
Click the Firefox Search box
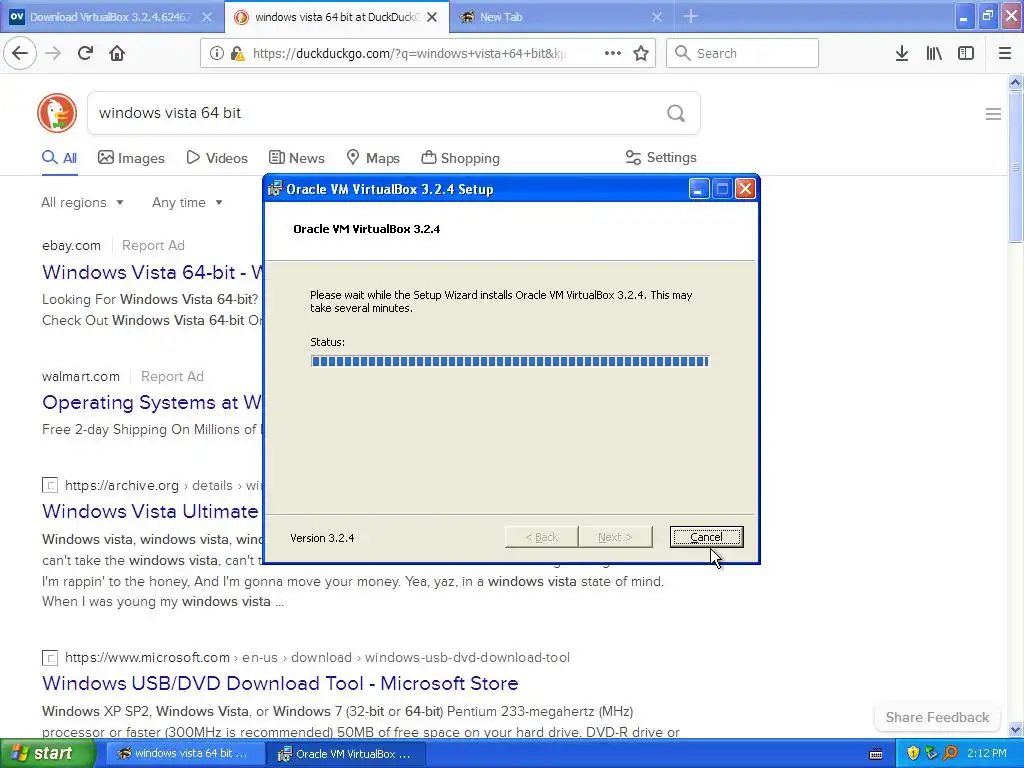(x=742, y=53)
